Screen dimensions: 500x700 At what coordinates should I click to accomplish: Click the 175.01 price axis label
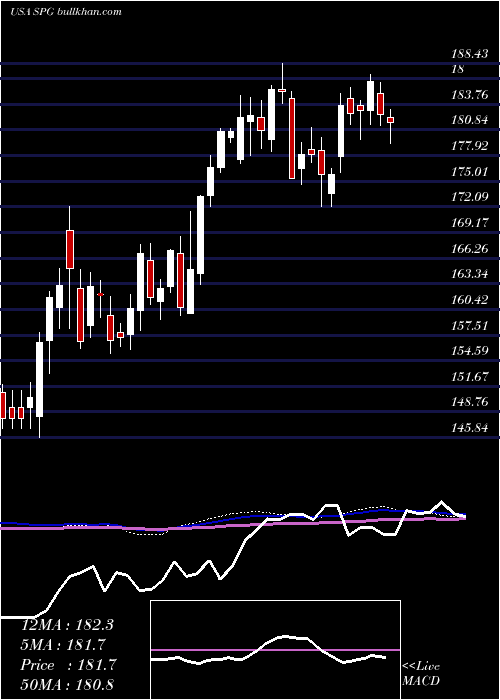[469, 171]
